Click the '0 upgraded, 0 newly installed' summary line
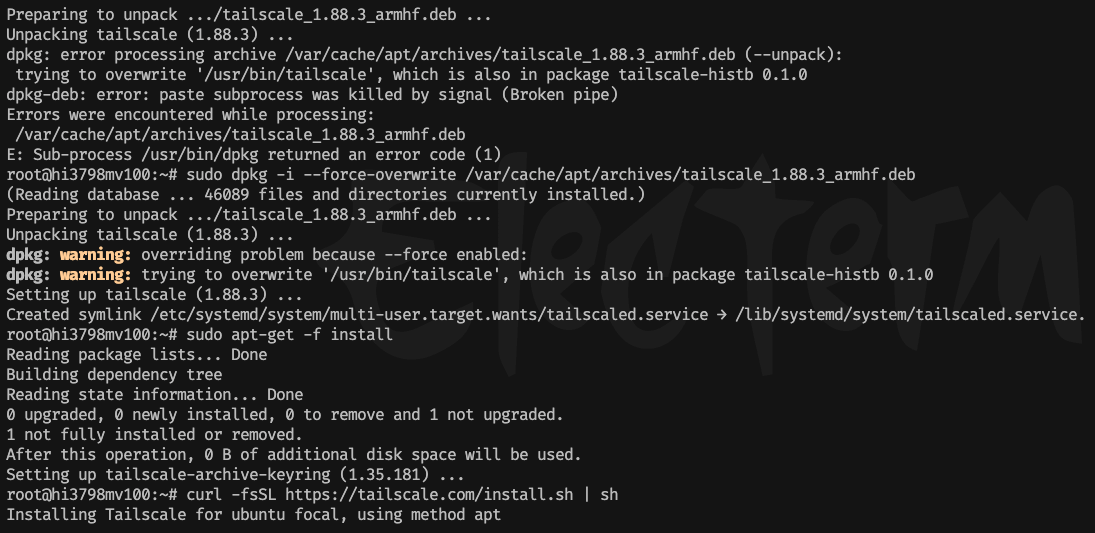The image size is (1095, 533). point(285,415)
